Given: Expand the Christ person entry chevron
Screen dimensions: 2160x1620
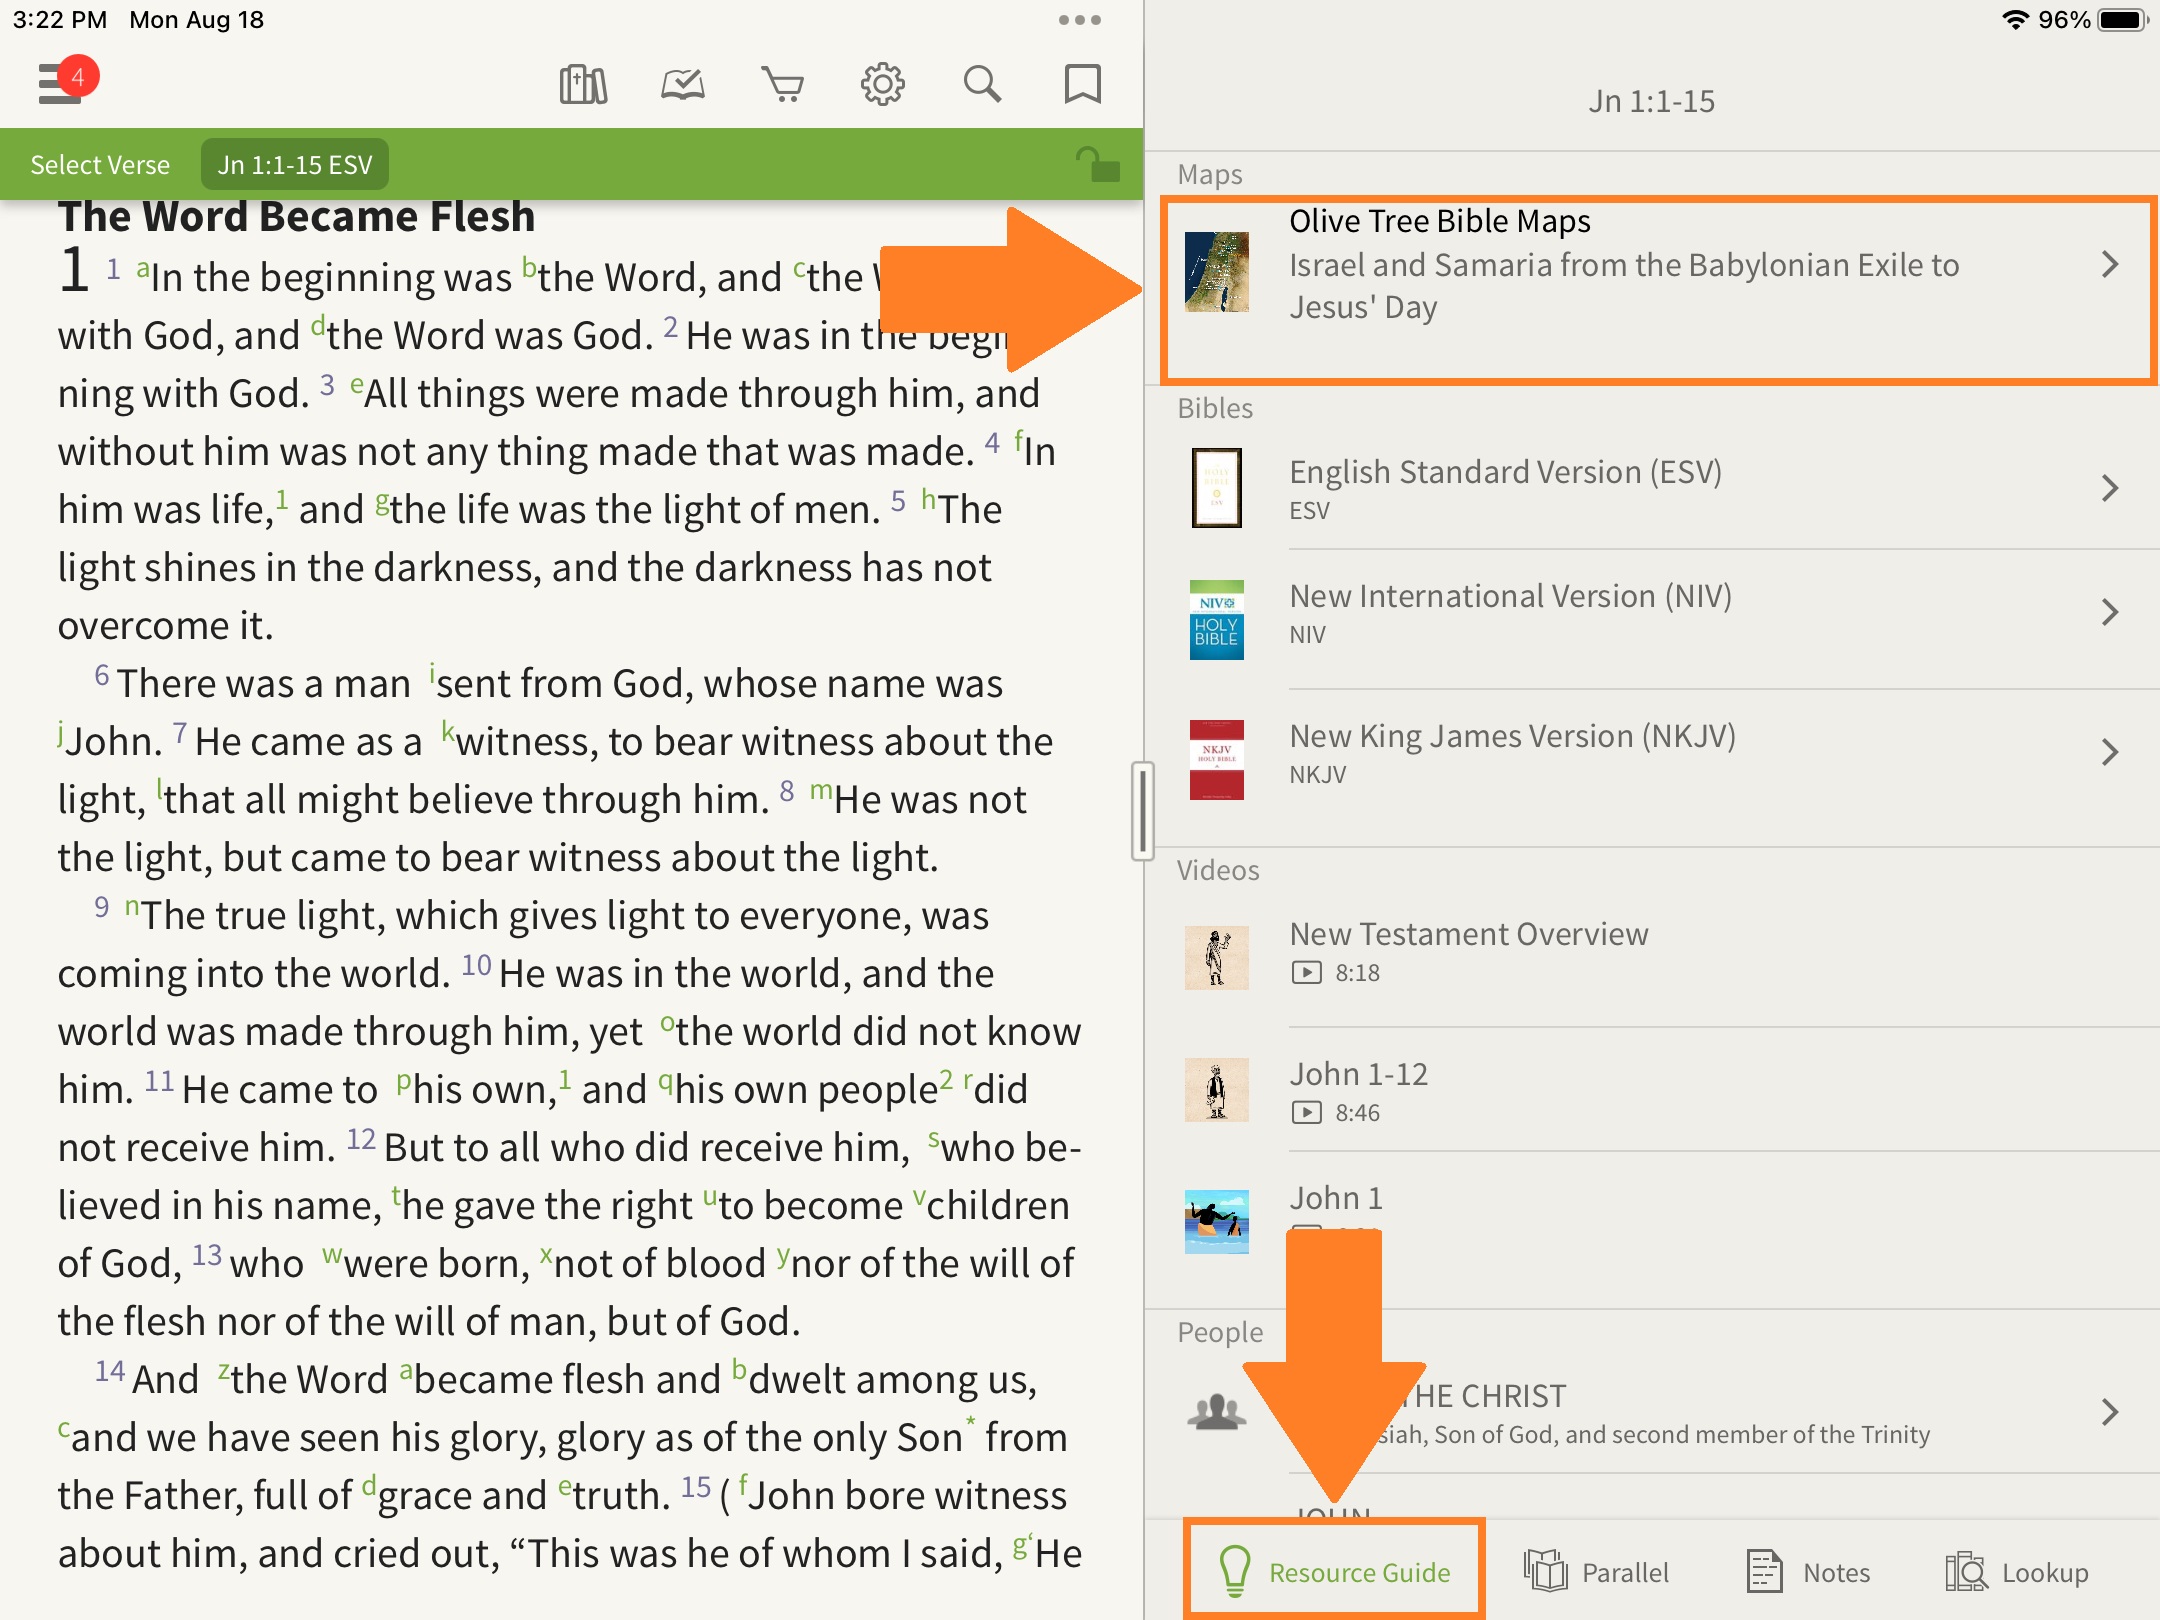Looking at the screenshot, I should [2110, 1412].
